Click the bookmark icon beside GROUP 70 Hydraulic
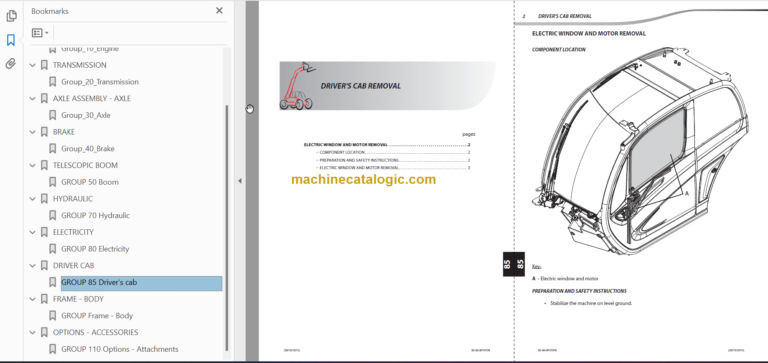The image size is (768, 363). 52,215
